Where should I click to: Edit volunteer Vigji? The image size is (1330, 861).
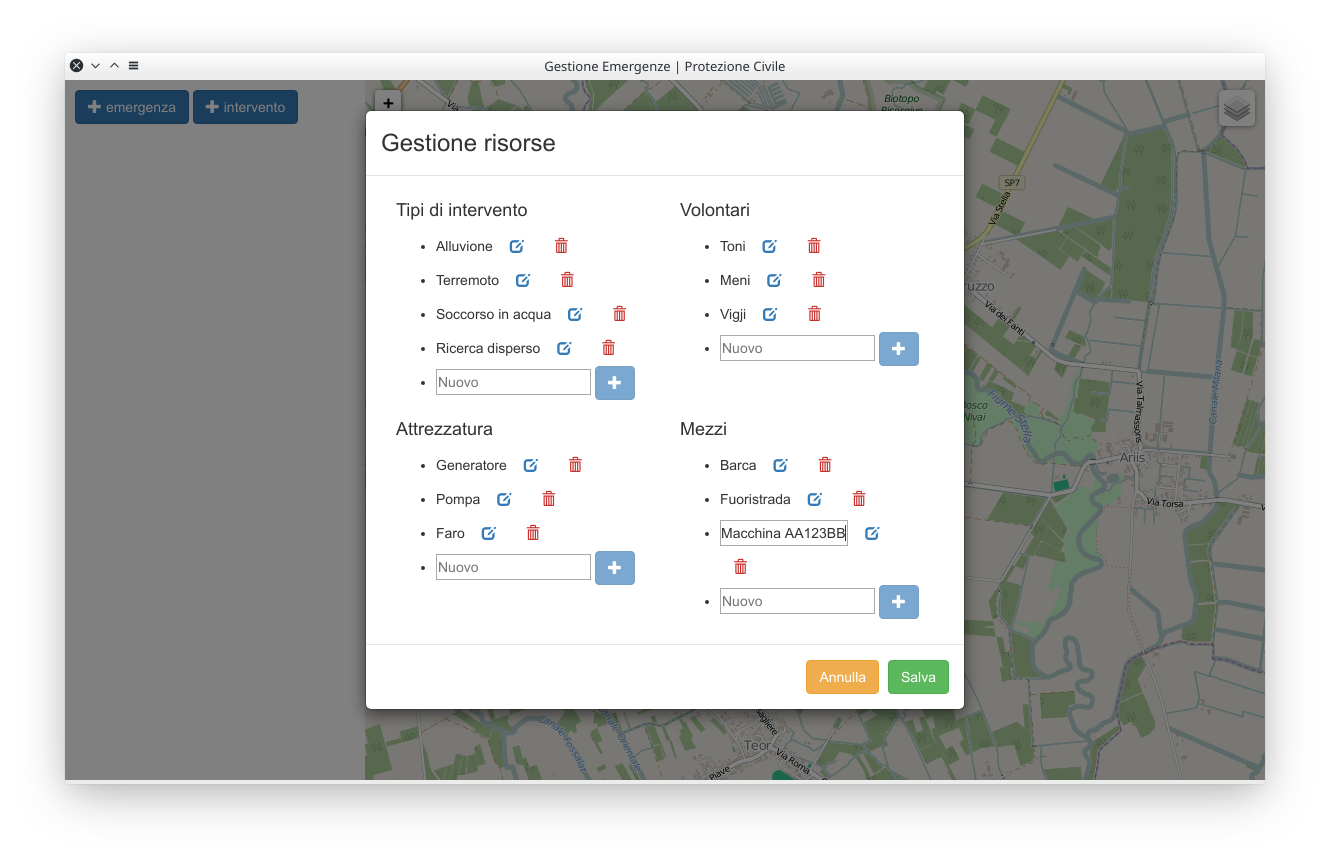[770, 314]
